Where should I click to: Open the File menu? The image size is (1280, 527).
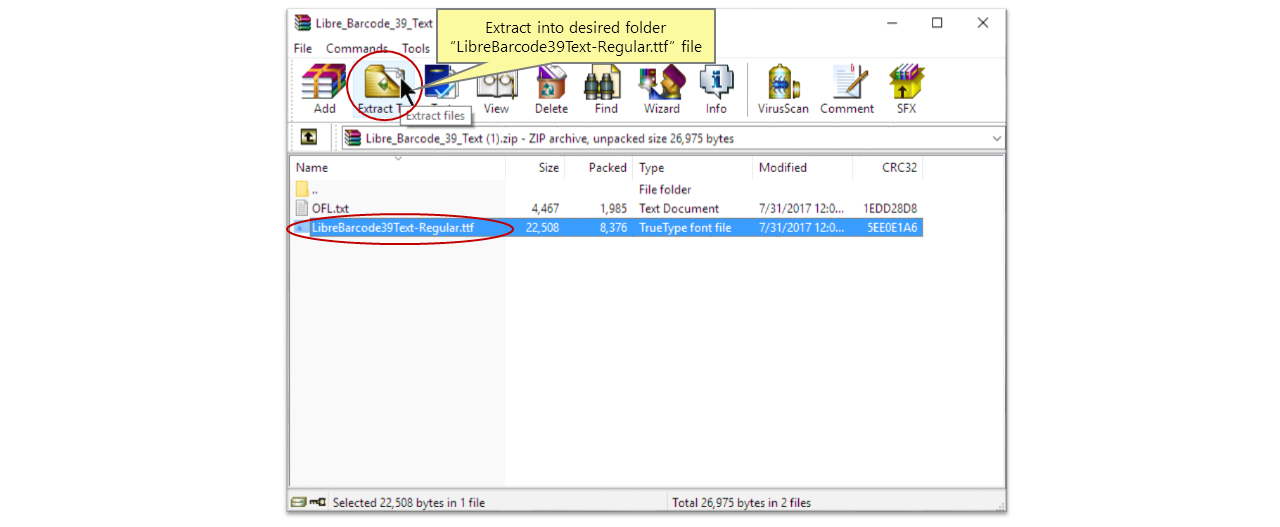[303, 48]
